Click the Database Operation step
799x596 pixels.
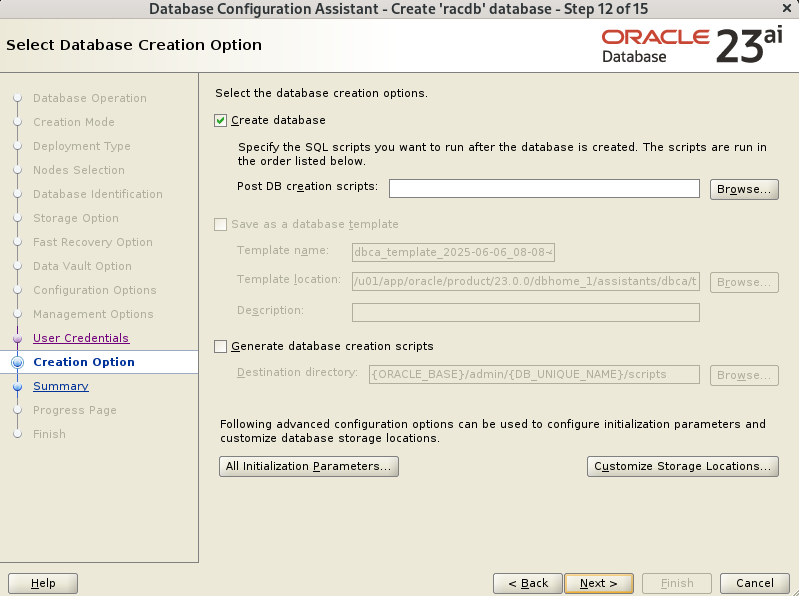point(90,98)
